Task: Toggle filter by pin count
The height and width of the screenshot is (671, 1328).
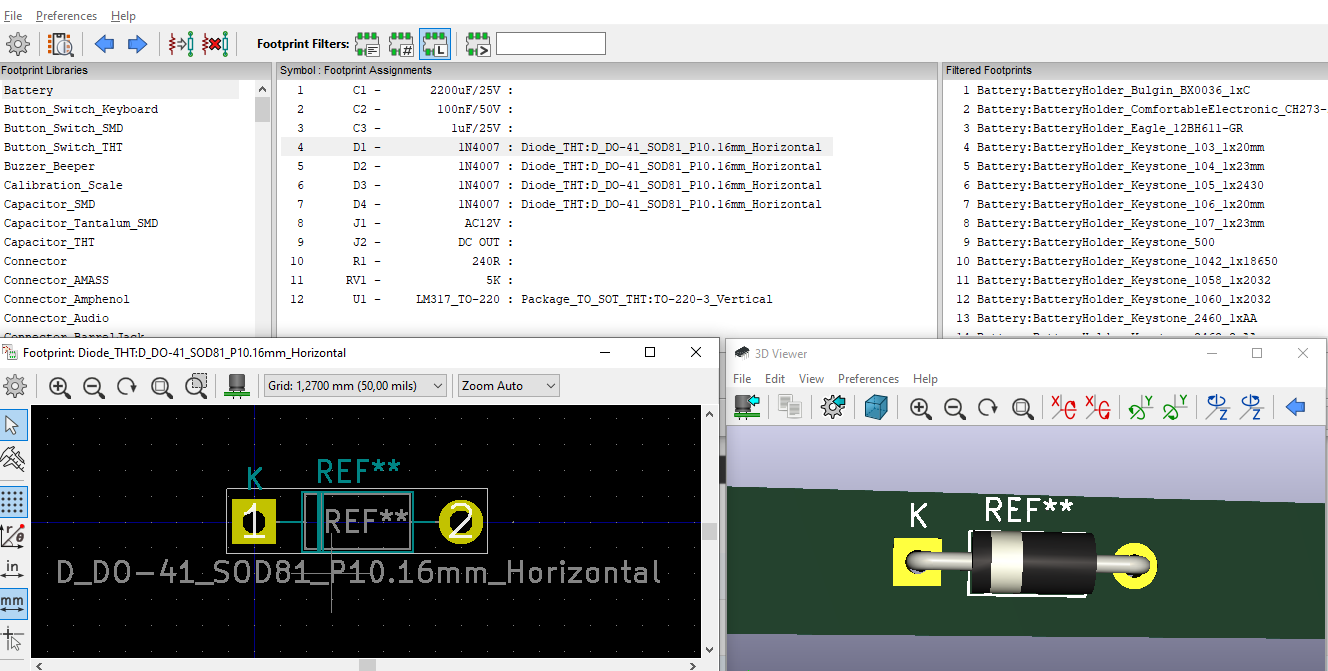Action: click(401, 44)
